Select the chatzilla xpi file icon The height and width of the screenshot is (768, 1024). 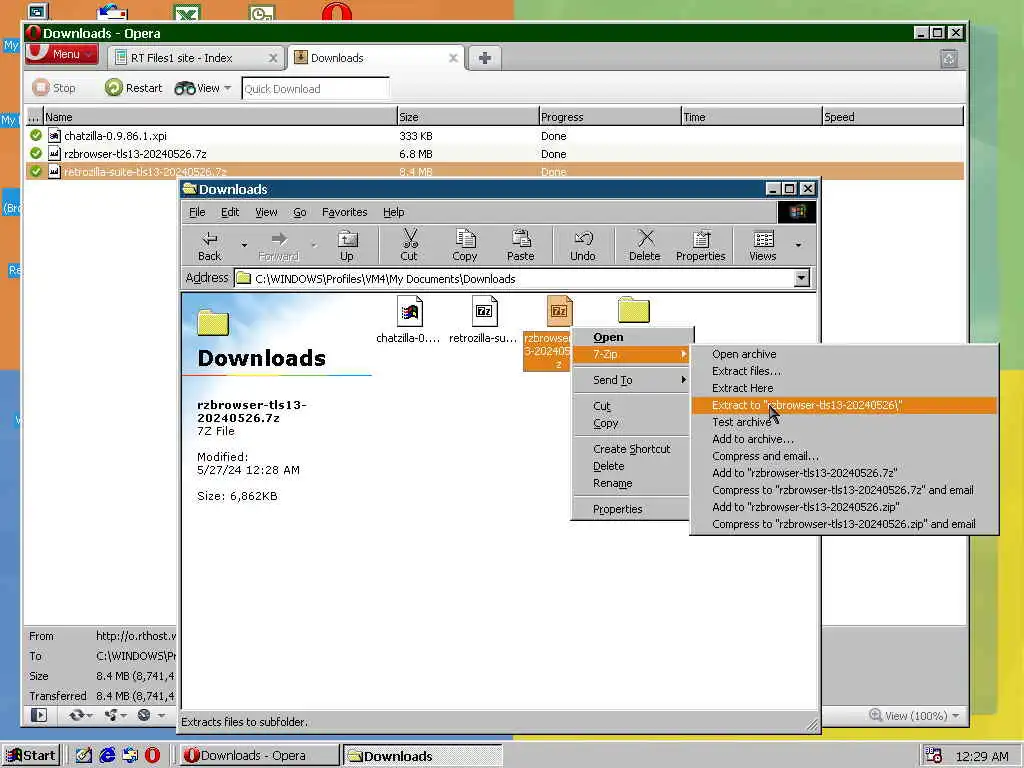409,312
